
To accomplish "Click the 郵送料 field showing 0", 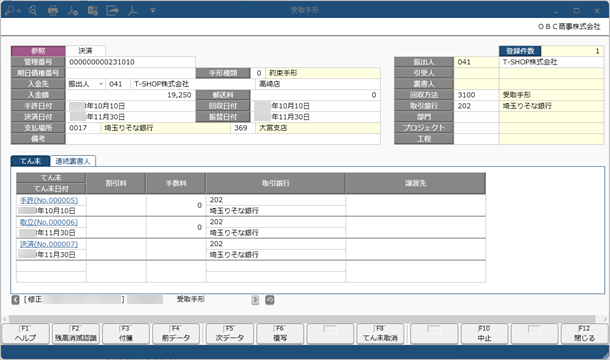I will 315,95.
